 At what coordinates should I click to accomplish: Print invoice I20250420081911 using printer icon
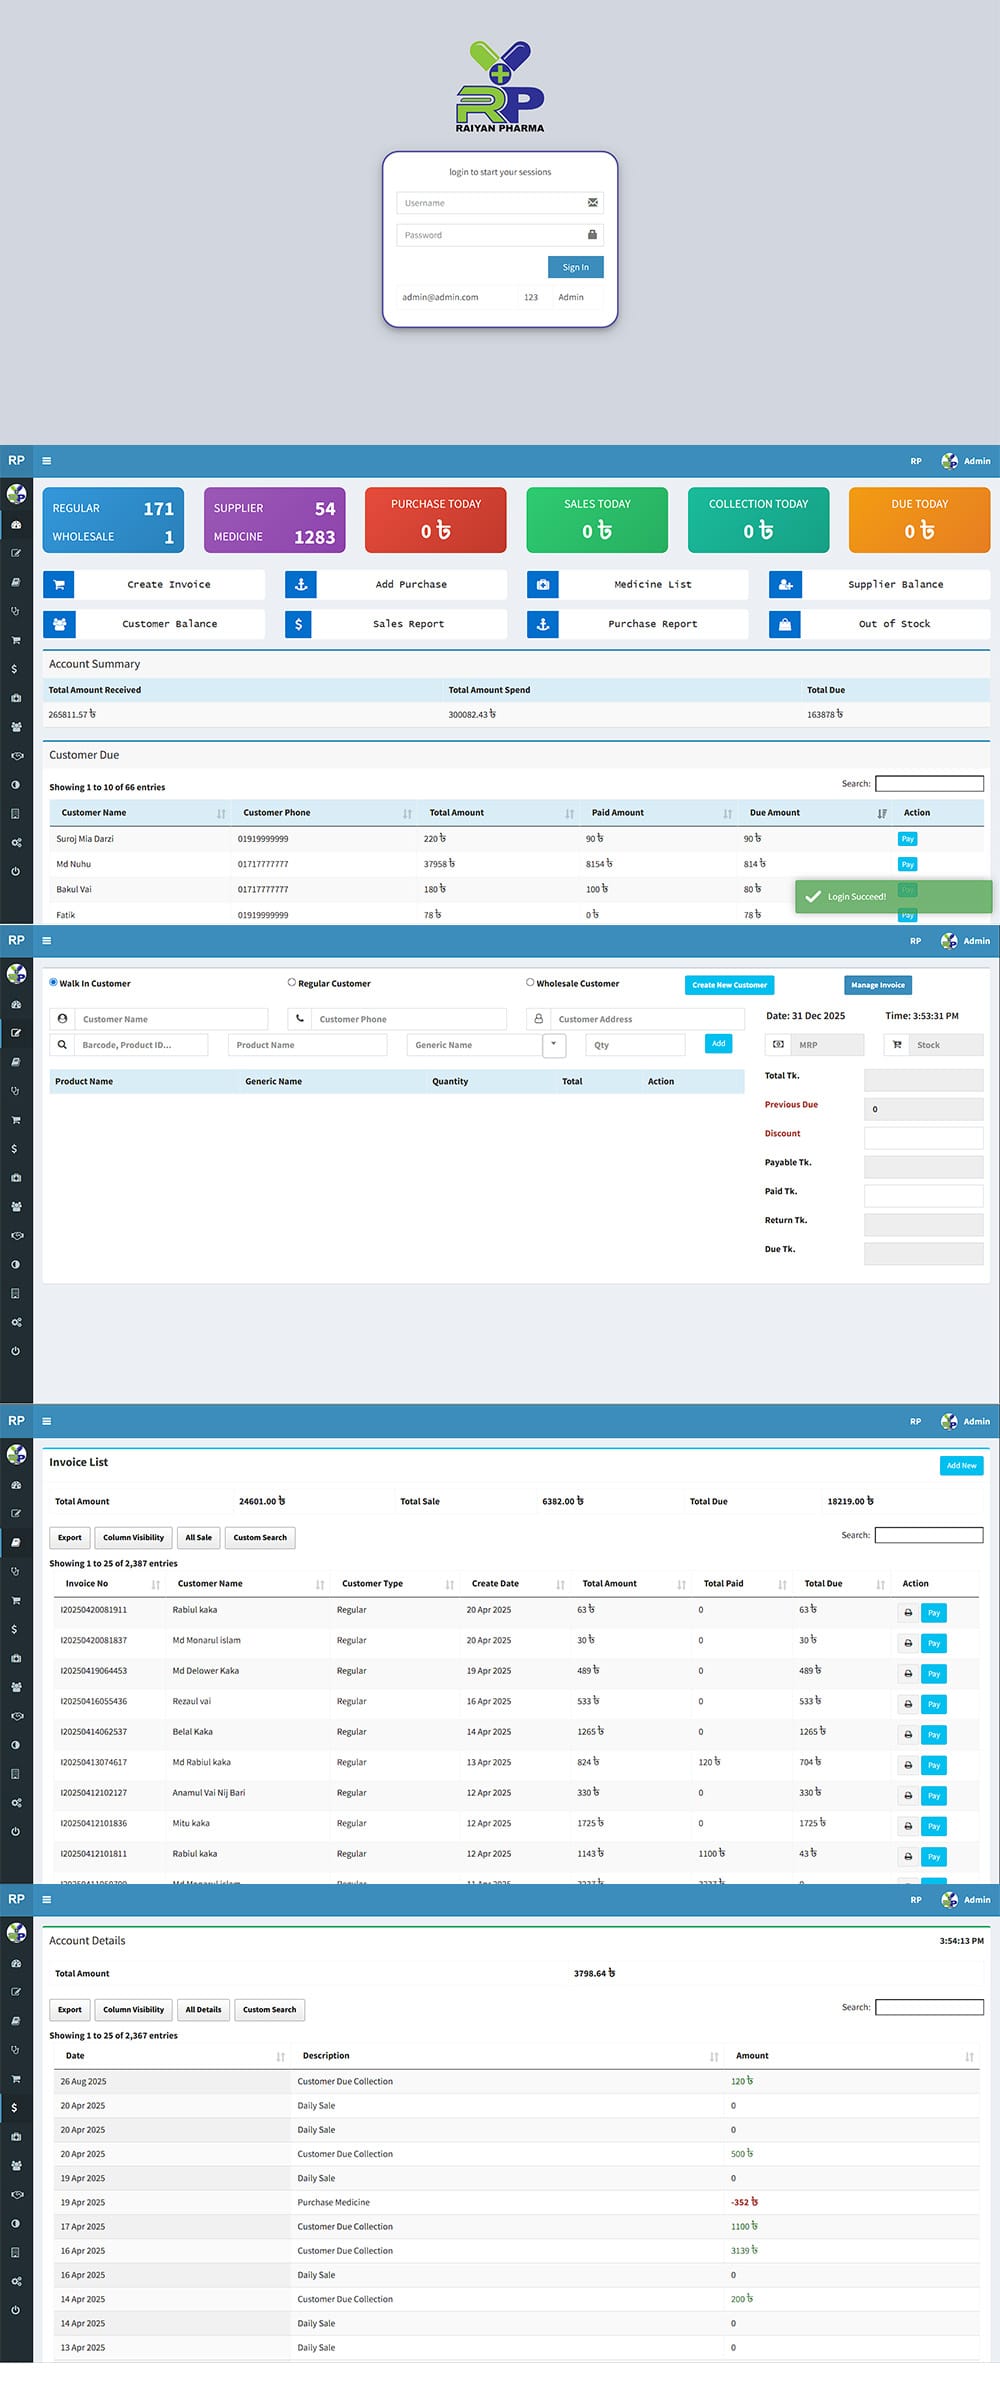(x=908, y=1613)
